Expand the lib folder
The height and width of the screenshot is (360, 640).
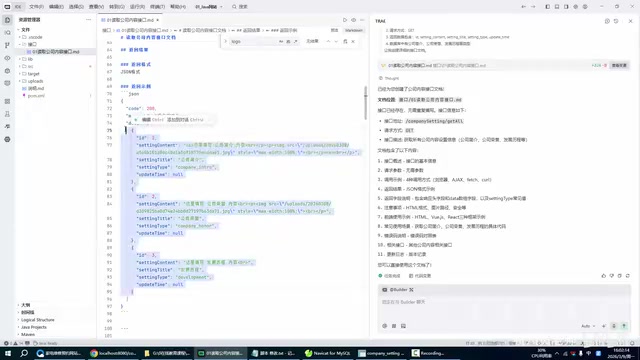[x=20, y=59]
